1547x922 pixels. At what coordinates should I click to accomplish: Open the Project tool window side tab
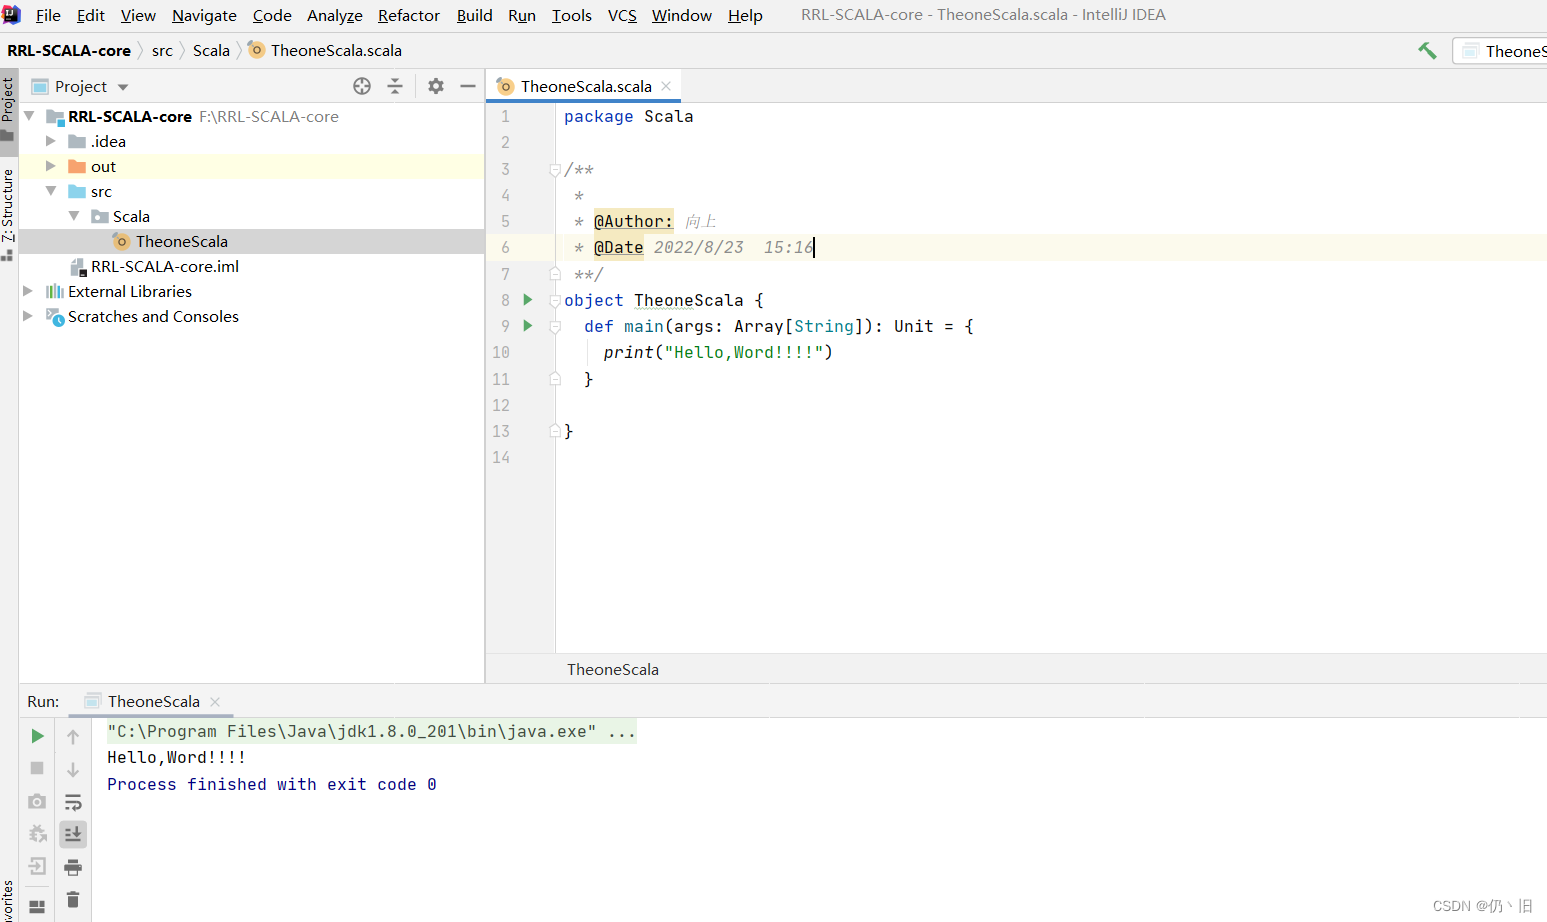coord(8,110)
